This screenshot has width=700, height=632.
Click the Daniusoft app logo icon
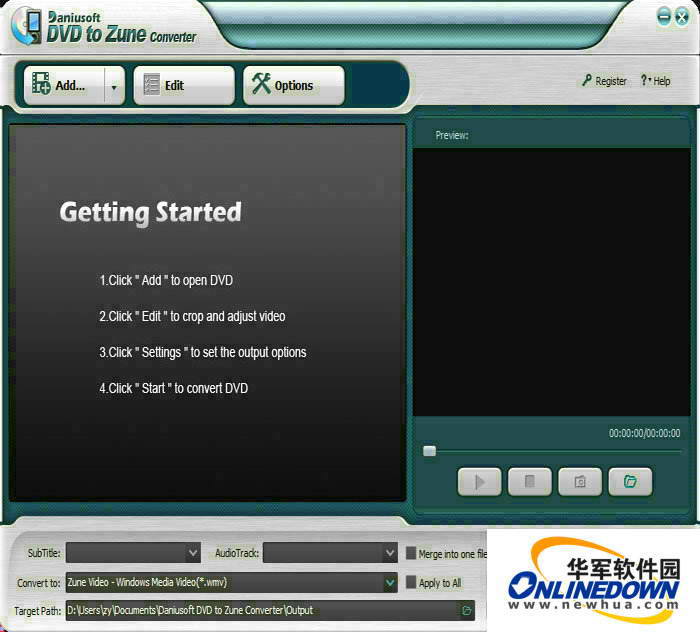[x=27, y=26]
